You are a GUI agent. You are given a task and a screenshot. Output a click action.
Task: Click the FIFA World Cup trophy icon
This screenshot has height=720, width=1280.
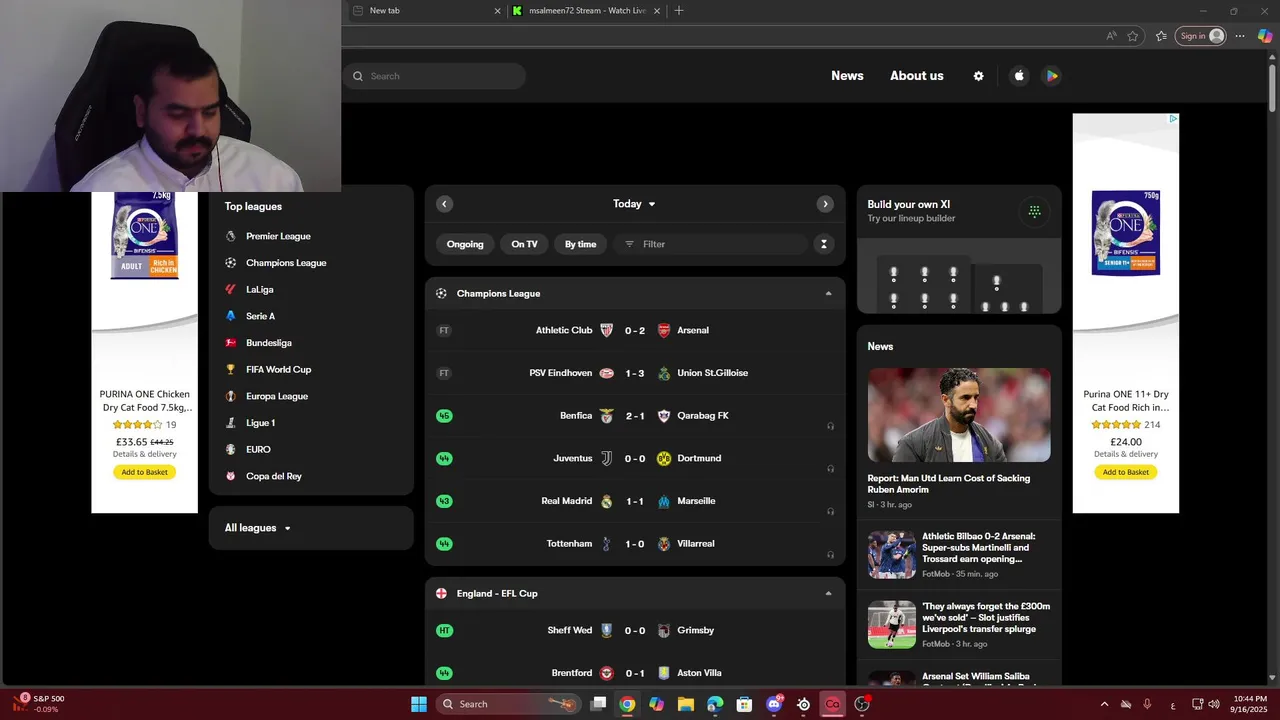coord(231,369)
